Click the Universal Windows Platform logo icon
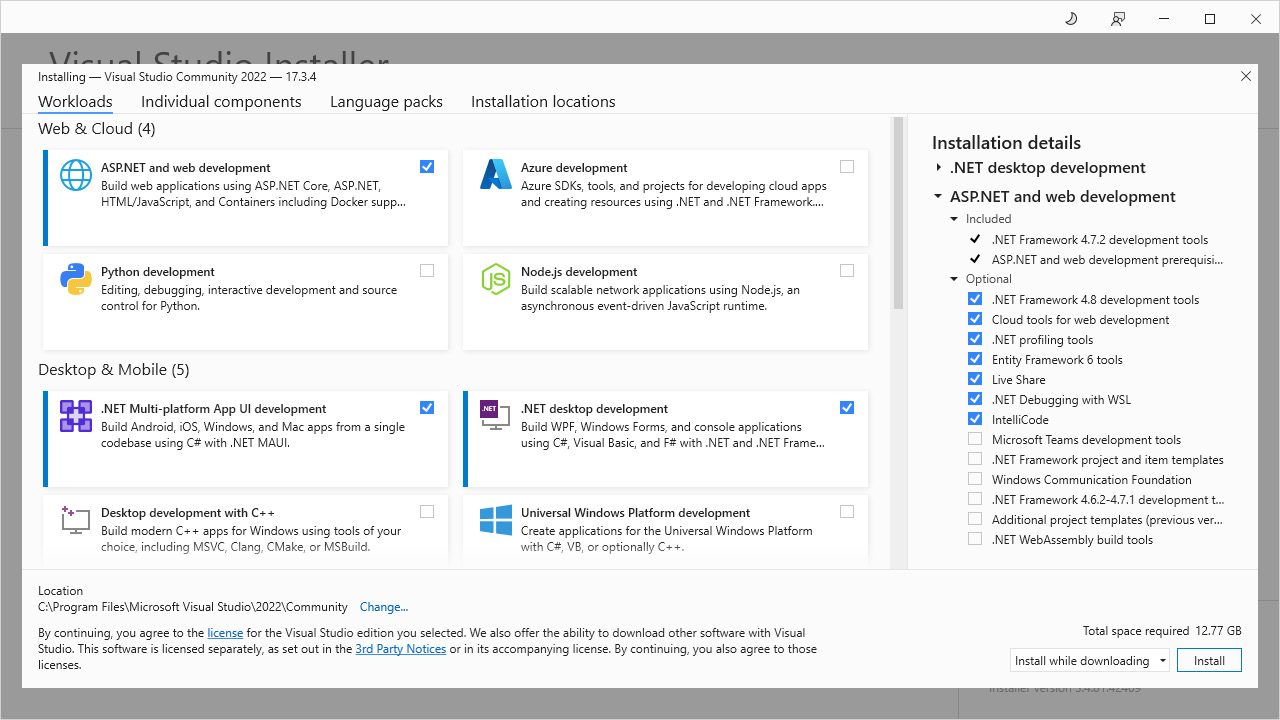 (496, 520)
